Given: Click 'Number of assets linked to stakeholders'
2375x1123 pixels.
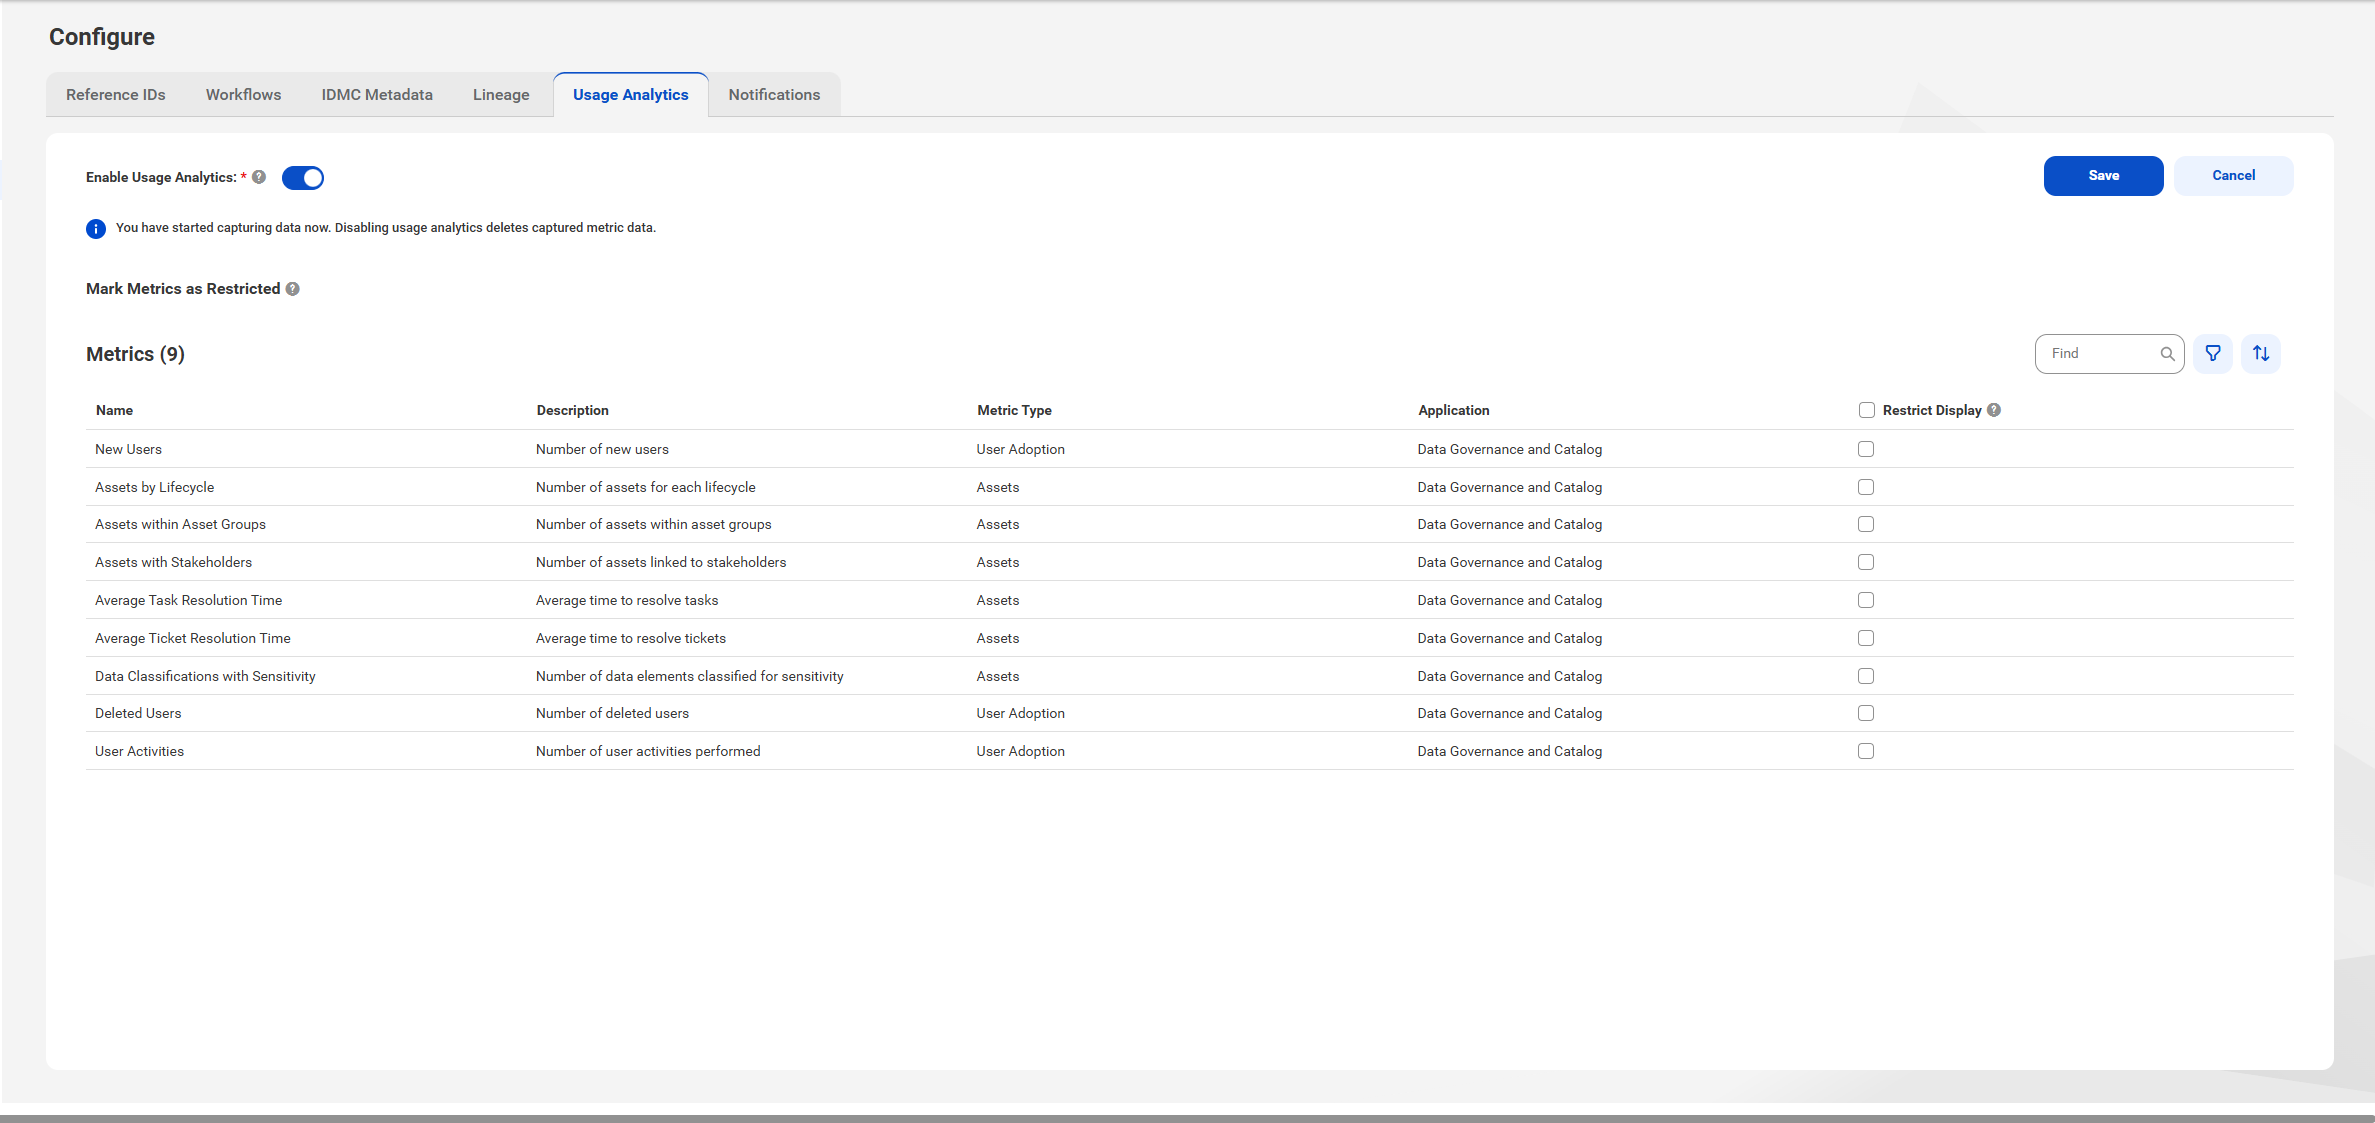Looking at the screenshot, I should coord(661,563).
